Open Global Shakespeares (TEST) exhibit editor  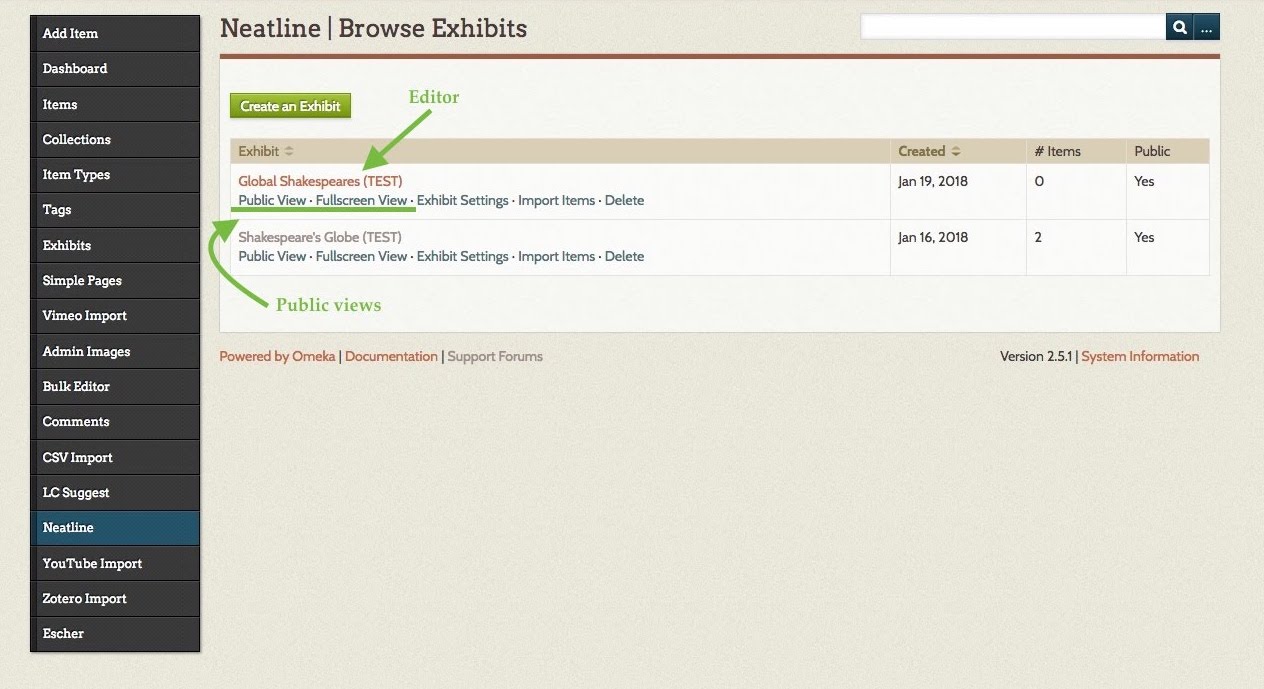[320, 182]
